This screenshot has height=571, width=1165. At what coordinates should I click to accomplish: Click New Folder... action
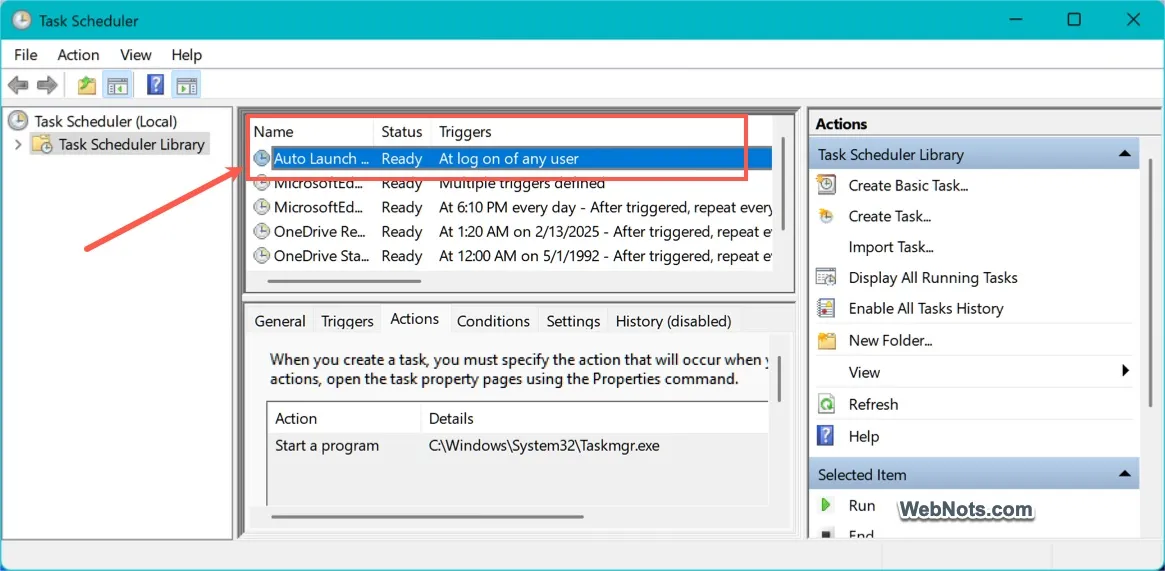pyautogui.click(x=890, y=341)
